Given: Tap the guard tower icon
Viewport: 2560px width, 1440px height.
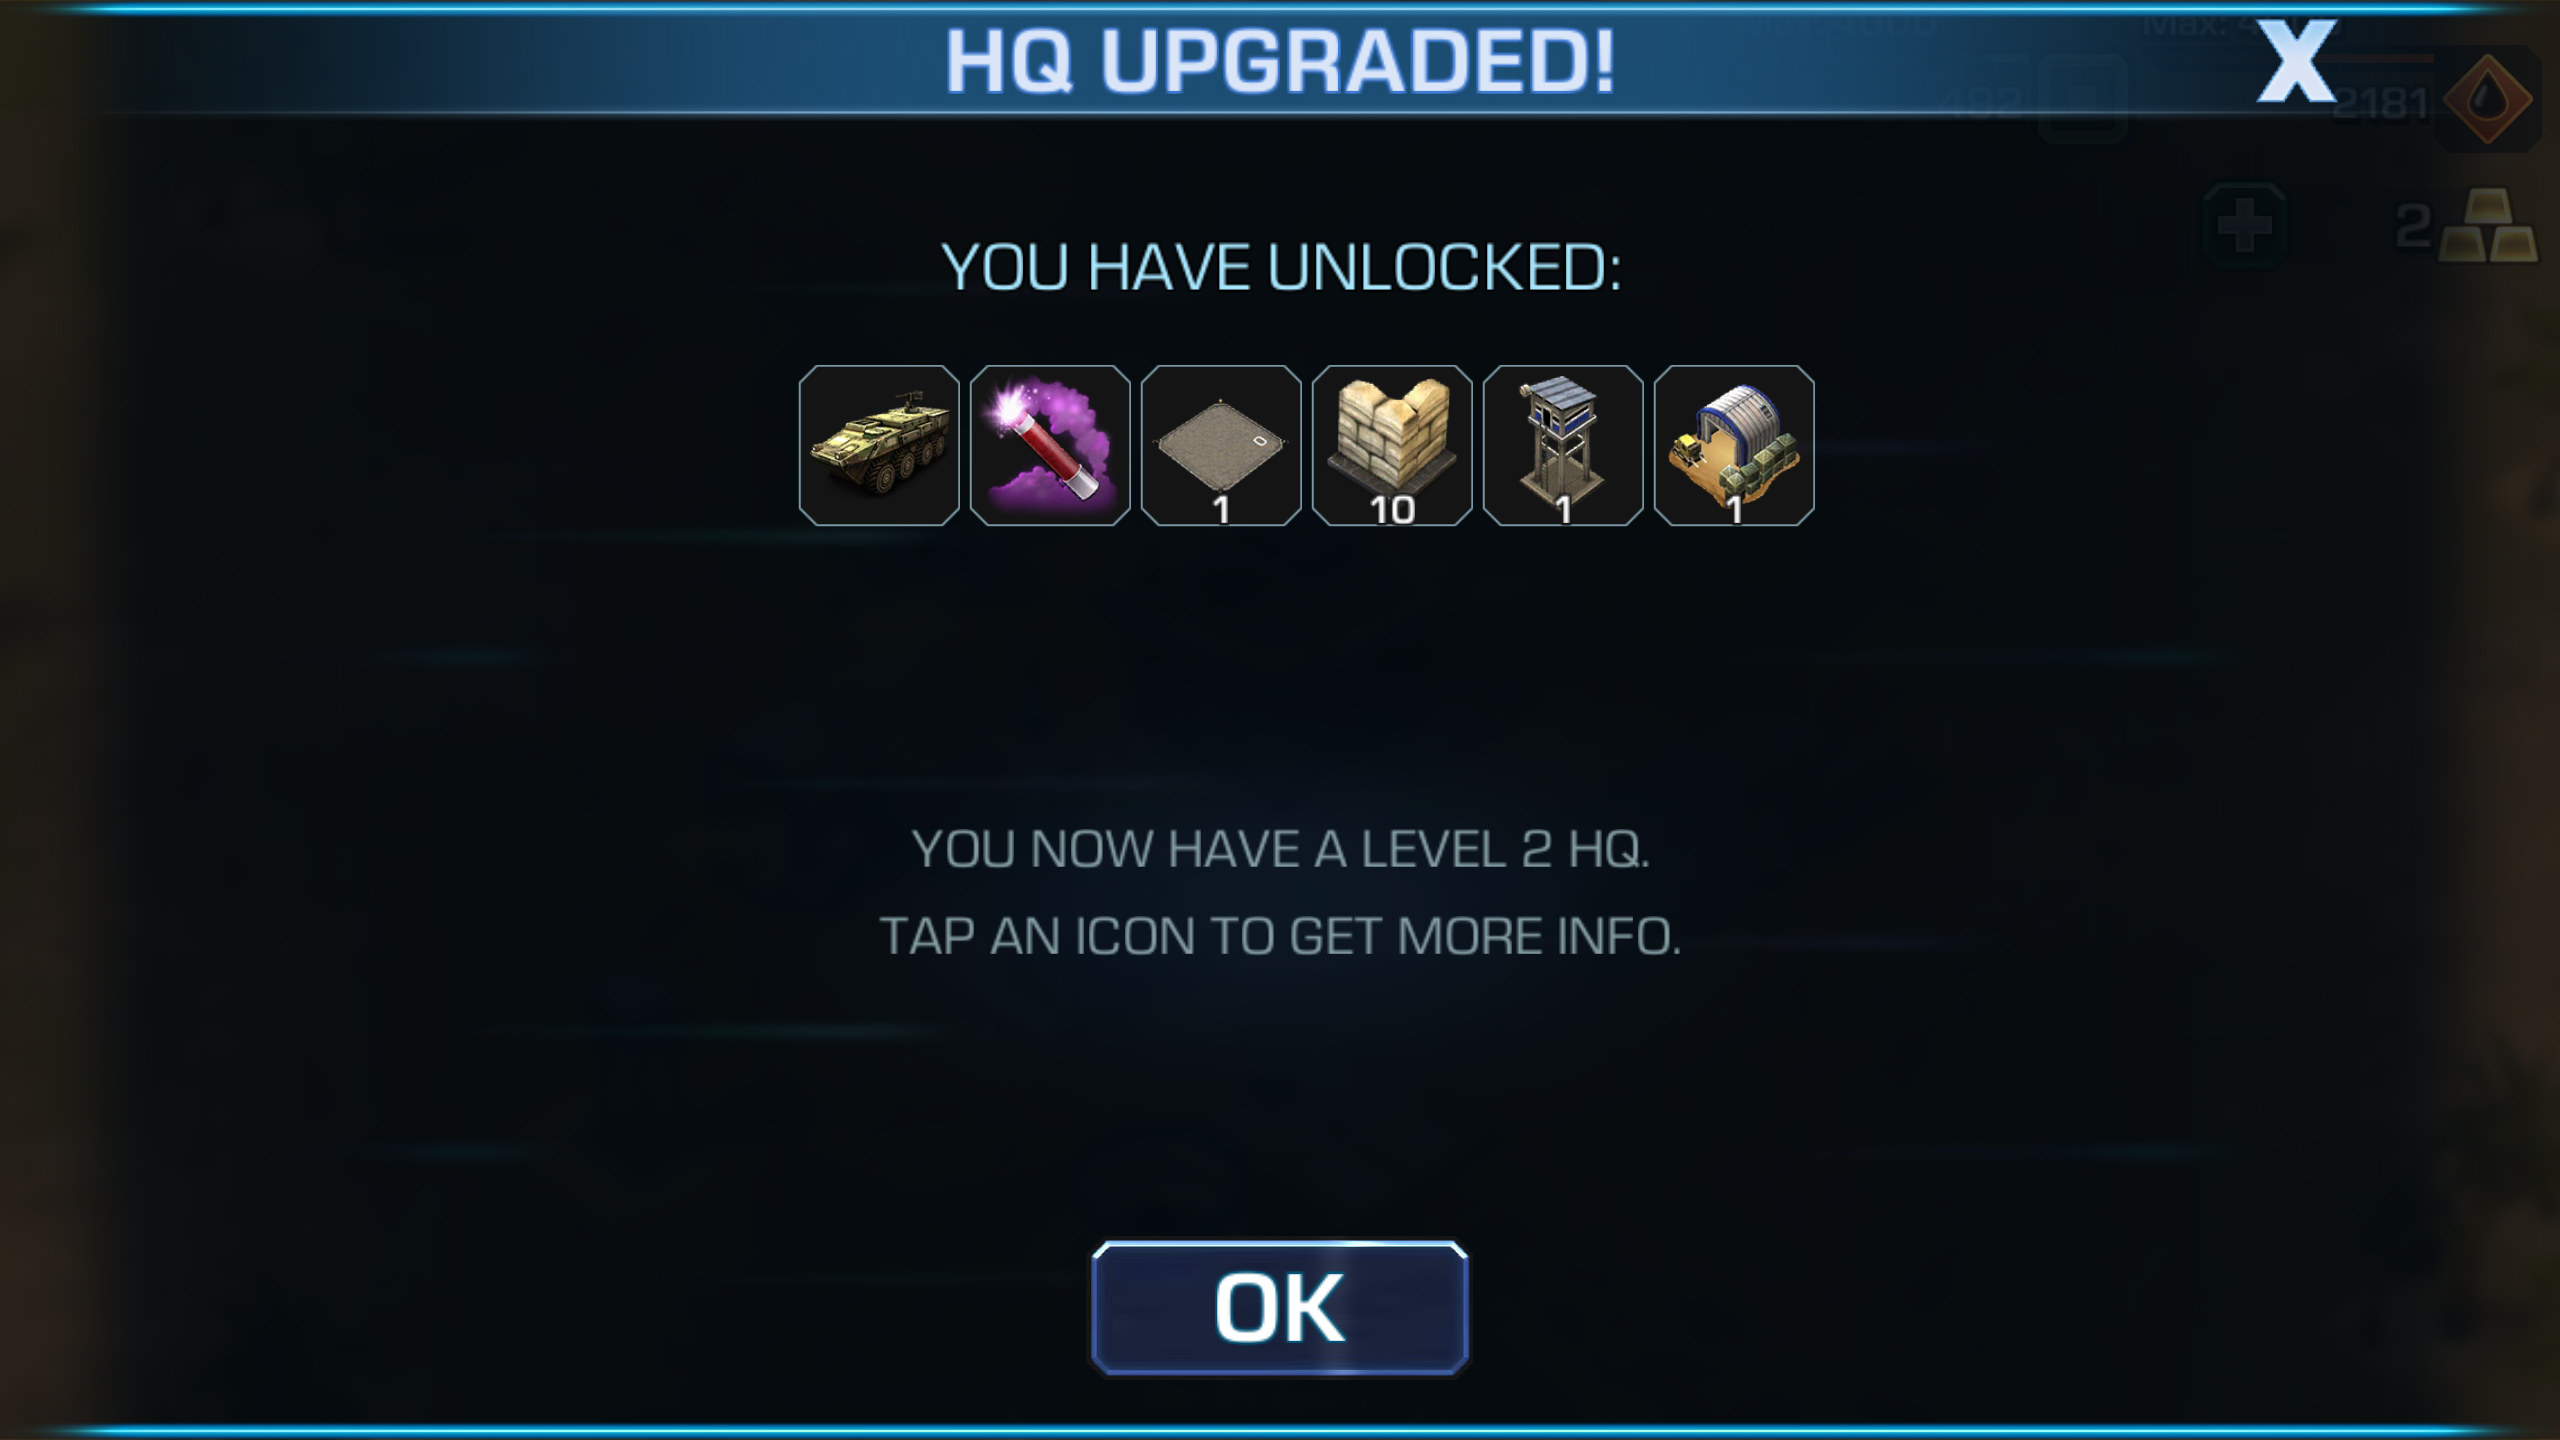Looking at the screenshot, I should [1563, 445].
